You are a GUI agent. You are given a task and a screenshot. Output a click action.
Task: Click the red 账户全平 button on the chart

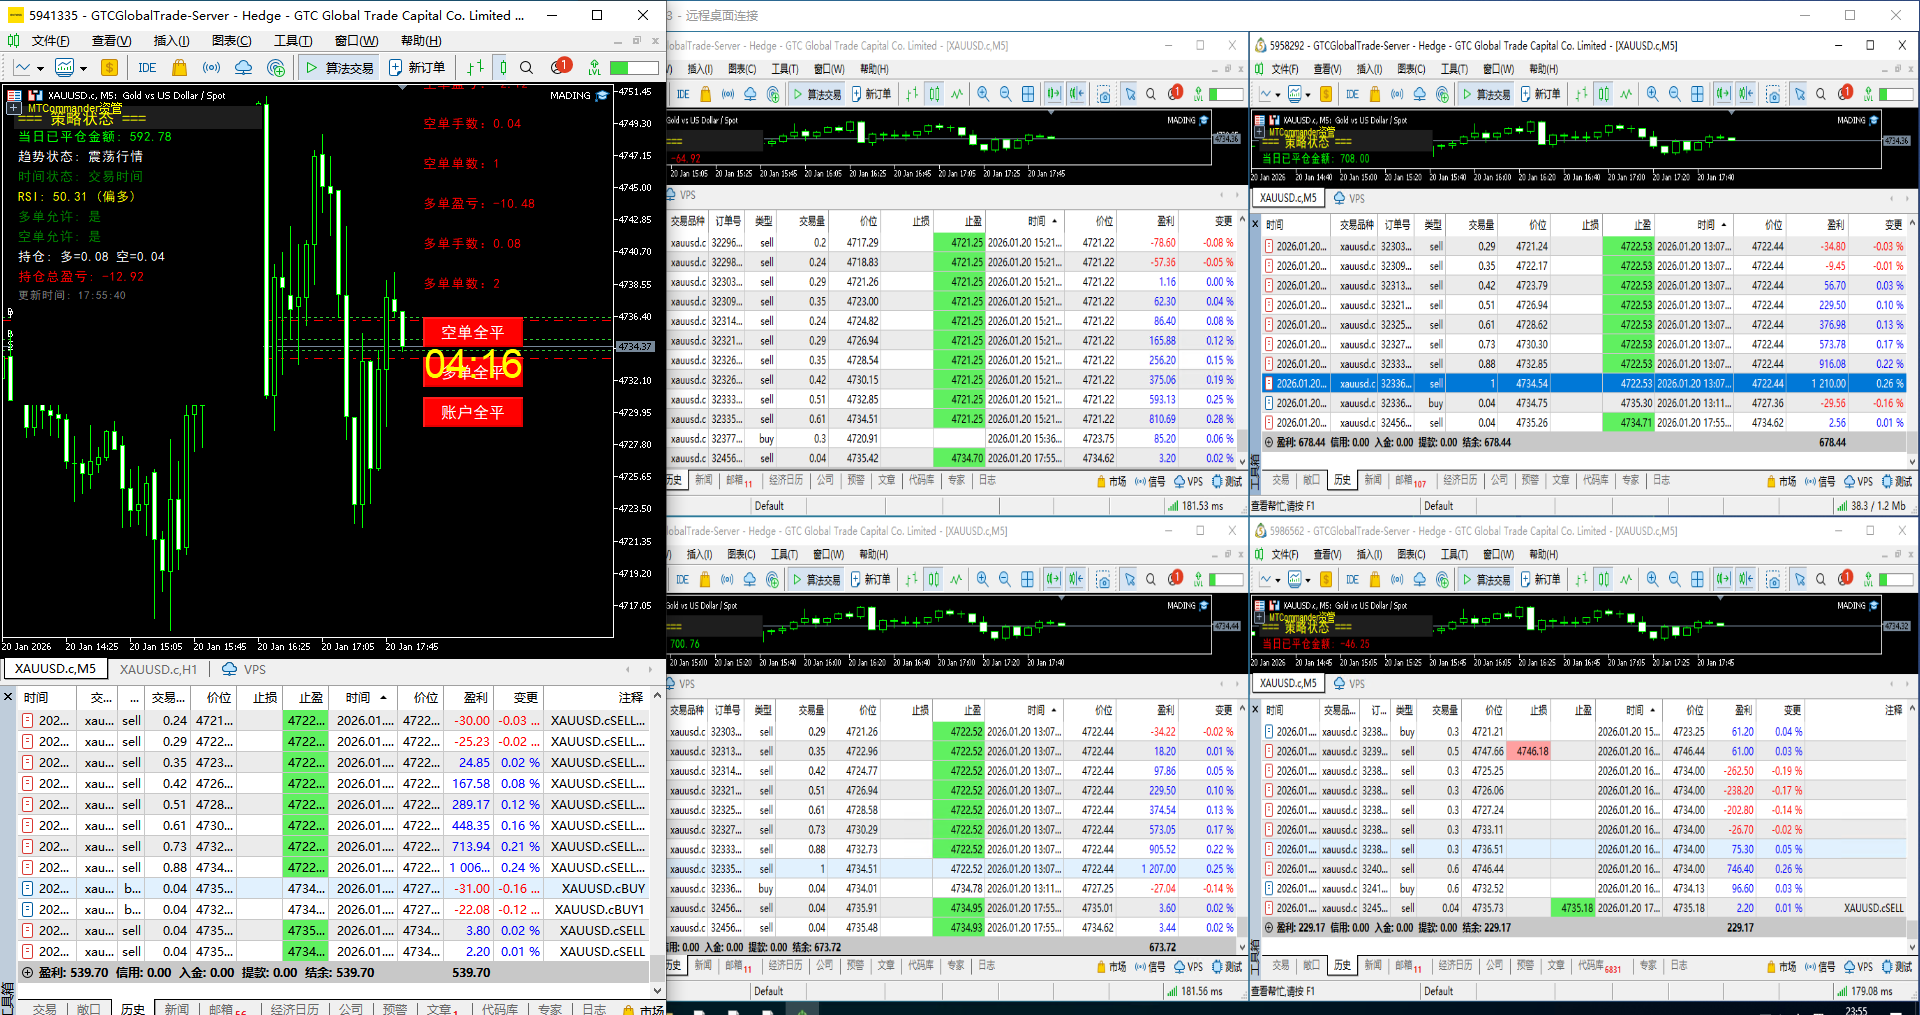tap(472, 412)
